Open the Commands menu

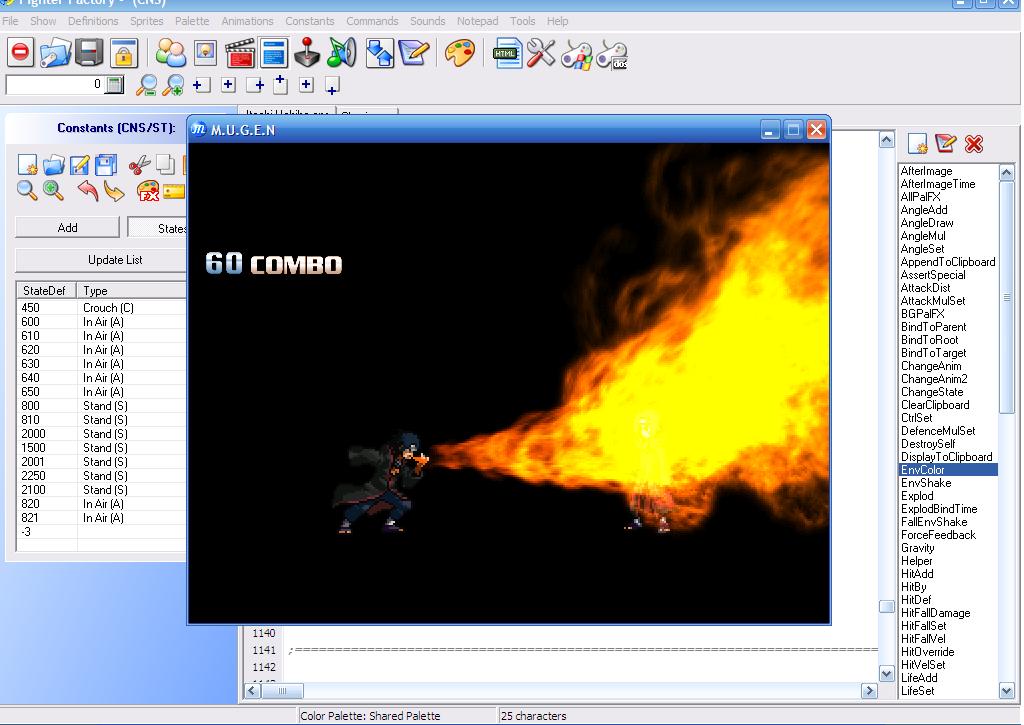(x=372, y=21)
